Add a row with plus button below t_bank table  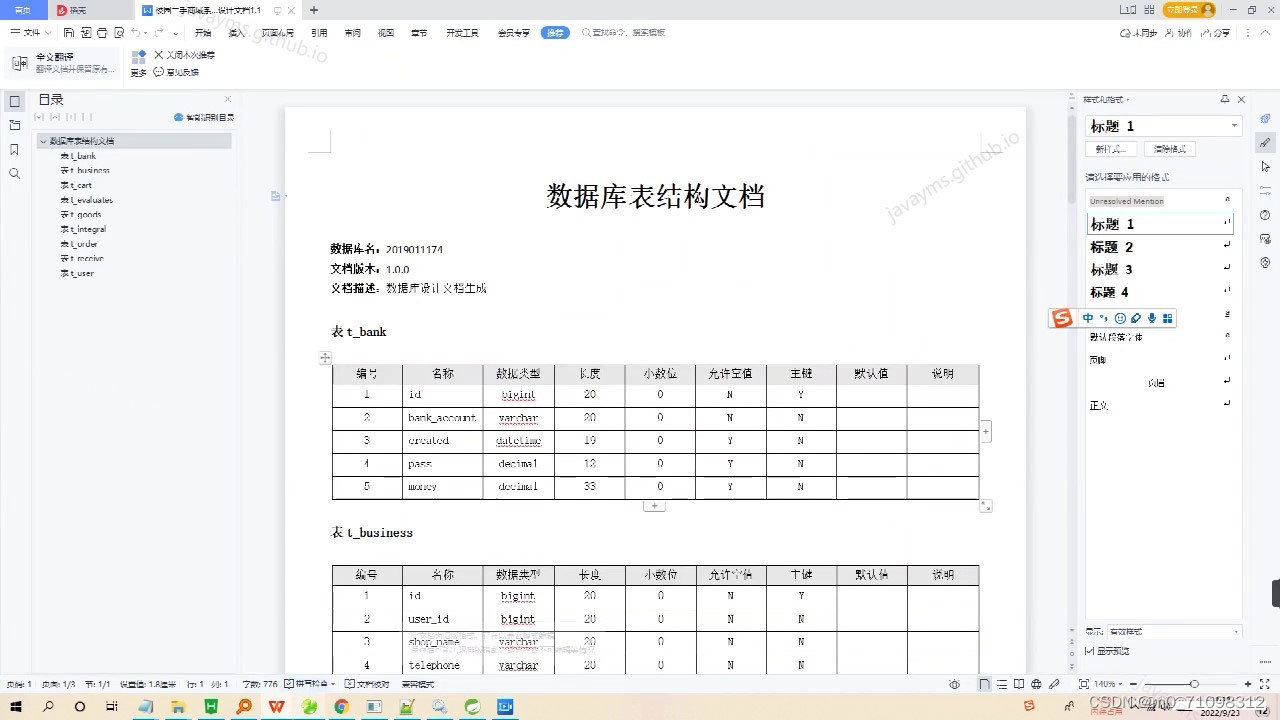tap(654, 506)
